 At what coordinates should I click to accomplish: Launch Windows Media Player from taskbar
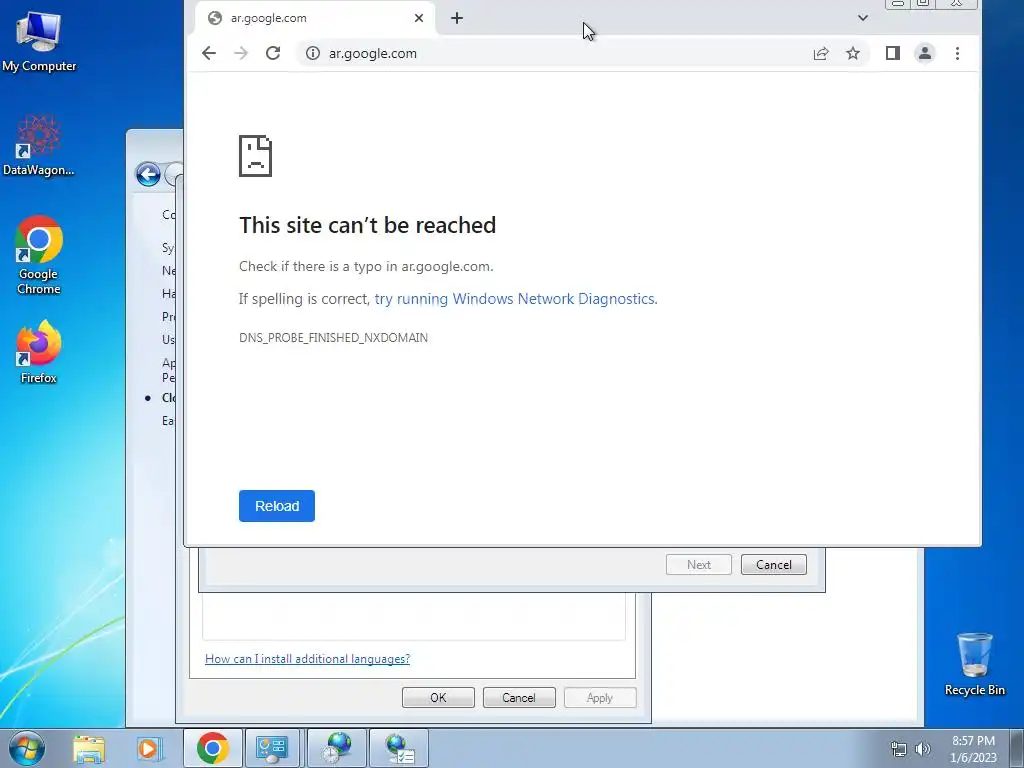click(x=150, y=748)
